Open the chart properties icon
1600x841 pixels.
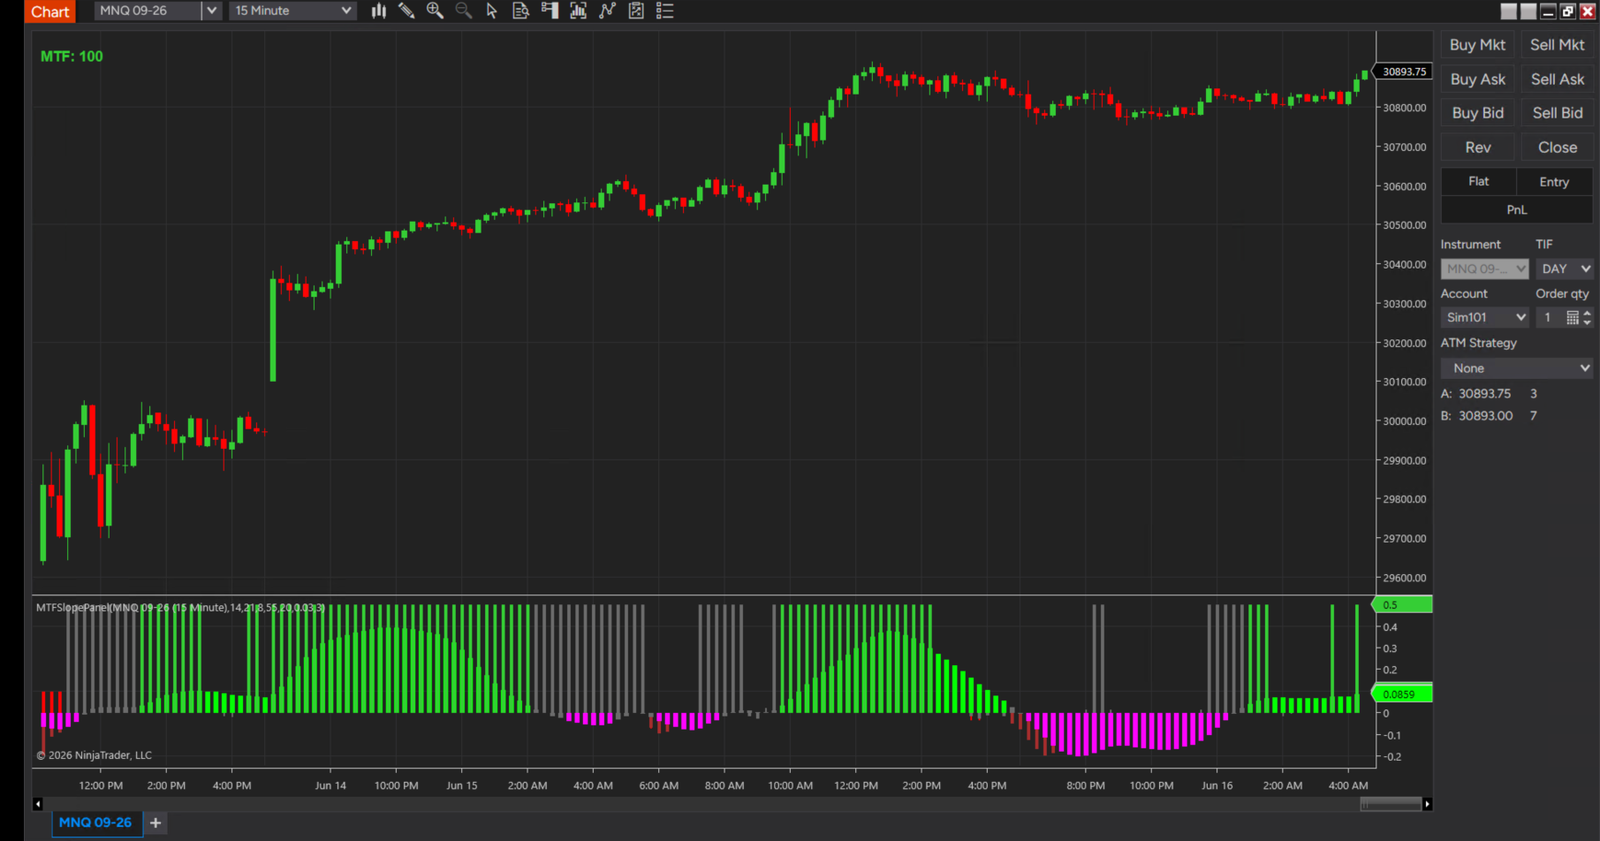636,11
